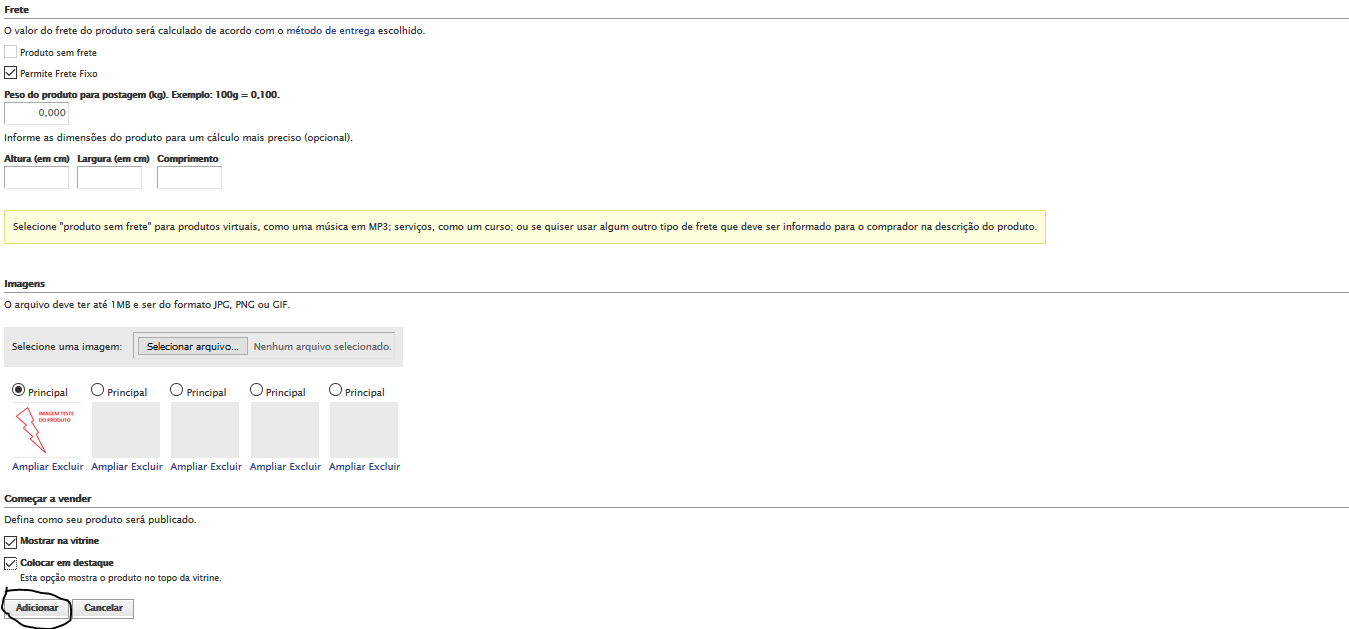Viewport: 1349px width, 629px height.
Task: Enable the "Produto sem frete" checkbox
Action: [x=11, y=52]
